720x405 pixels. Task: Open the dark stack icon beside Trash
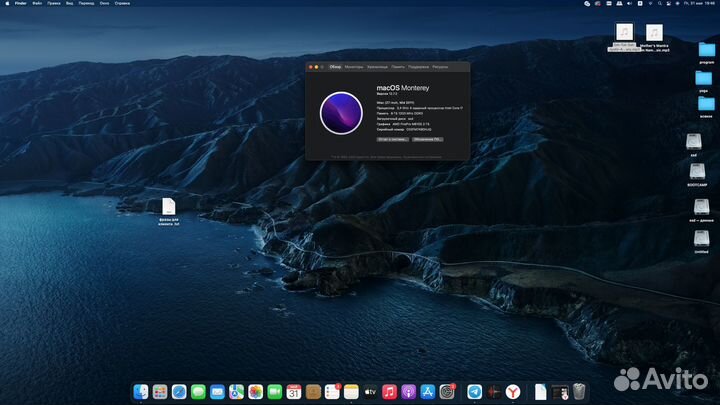pyautogui.click(x=560, y=393)
